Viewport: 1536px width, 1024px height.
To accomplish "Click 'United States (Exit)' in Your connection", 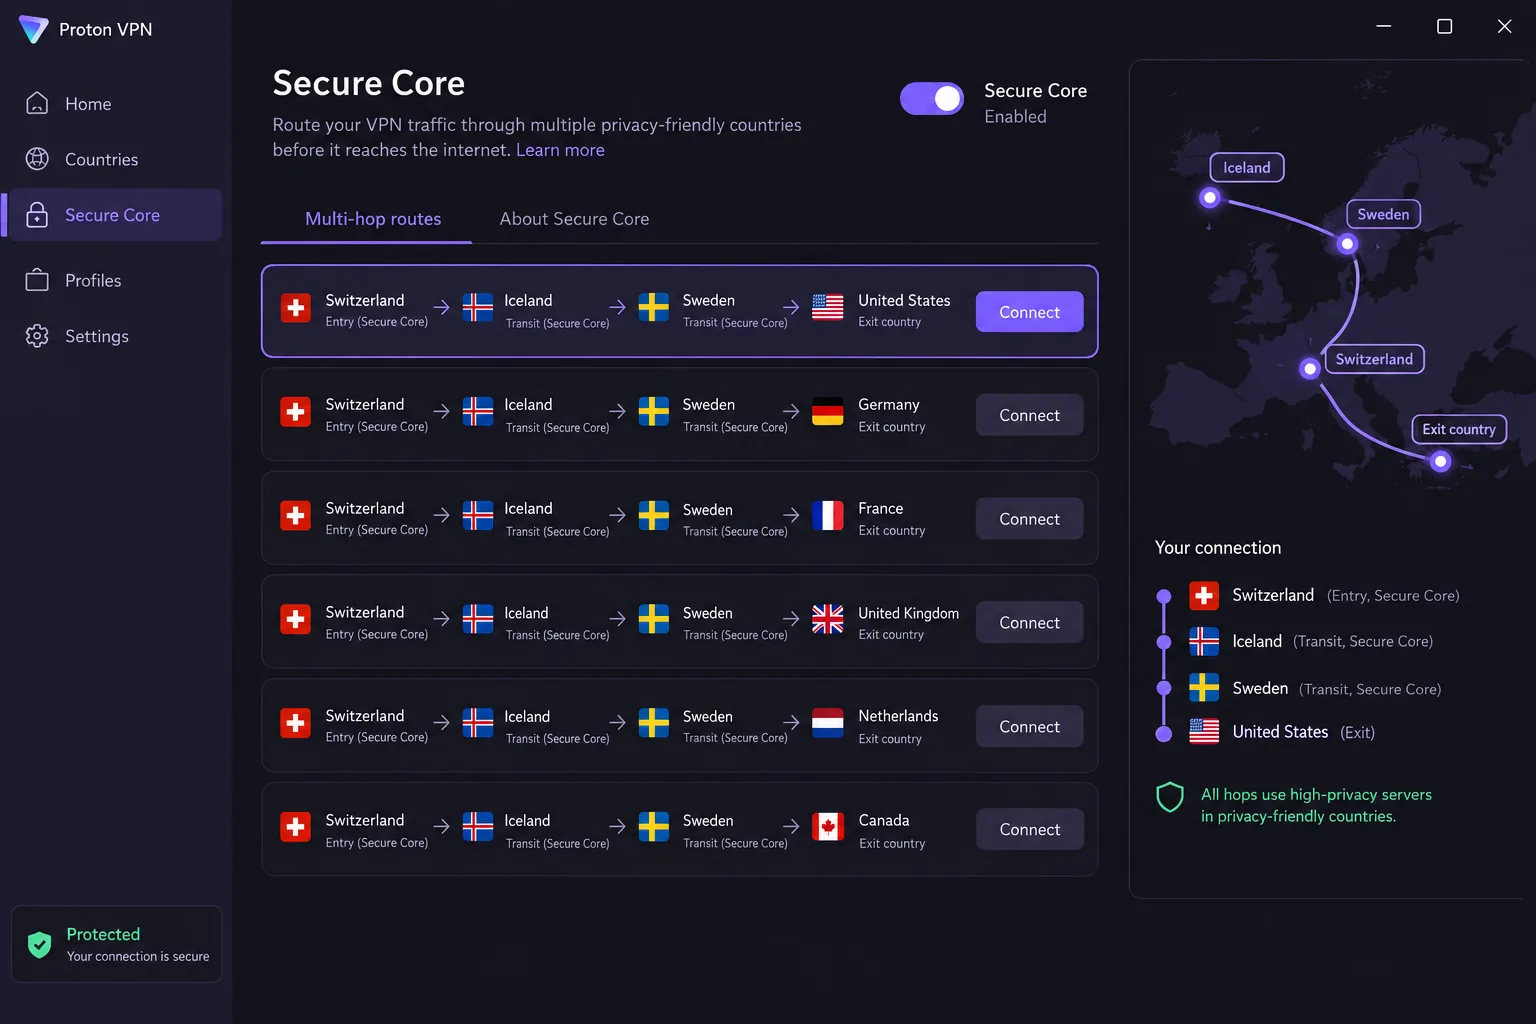I will coord(1303,732).
